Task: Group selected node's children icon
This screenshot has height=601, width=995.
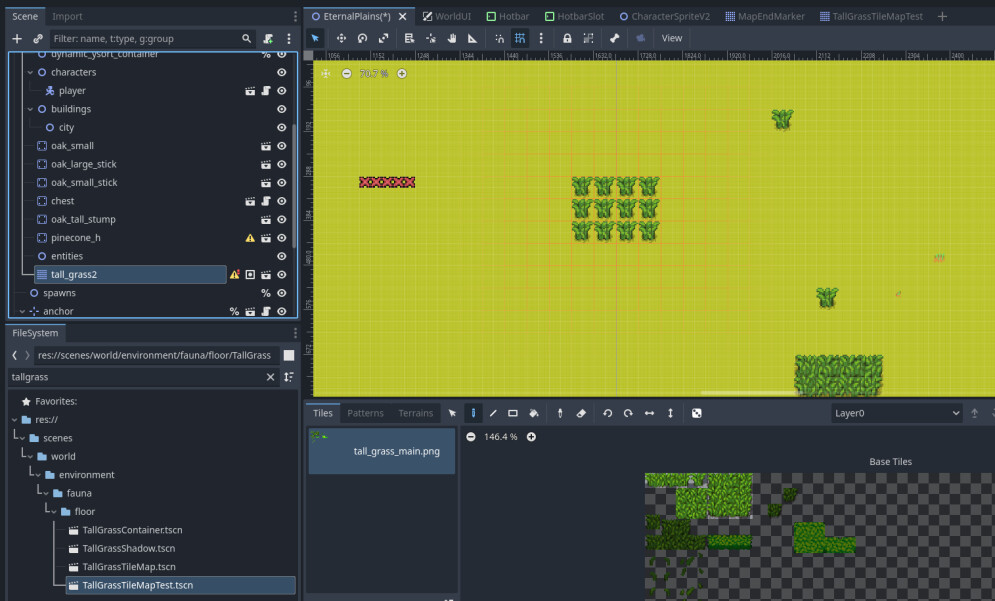Action: coord(588,38)
